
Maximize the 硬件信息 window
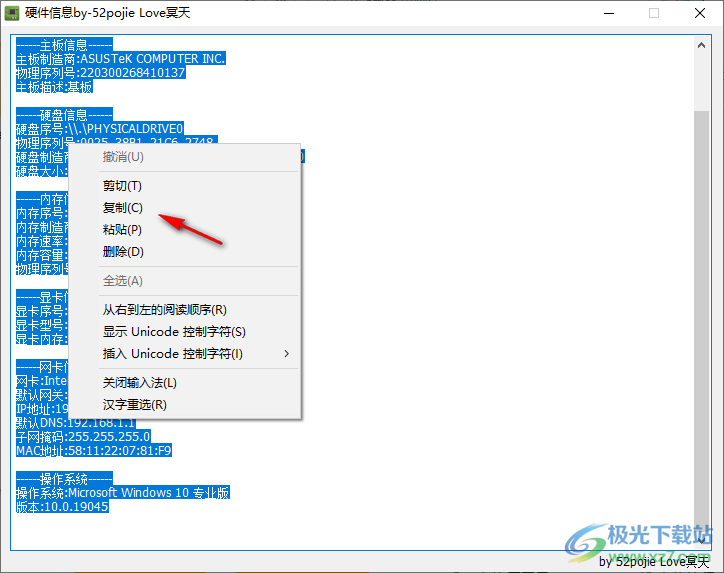(x=654, y=13)
